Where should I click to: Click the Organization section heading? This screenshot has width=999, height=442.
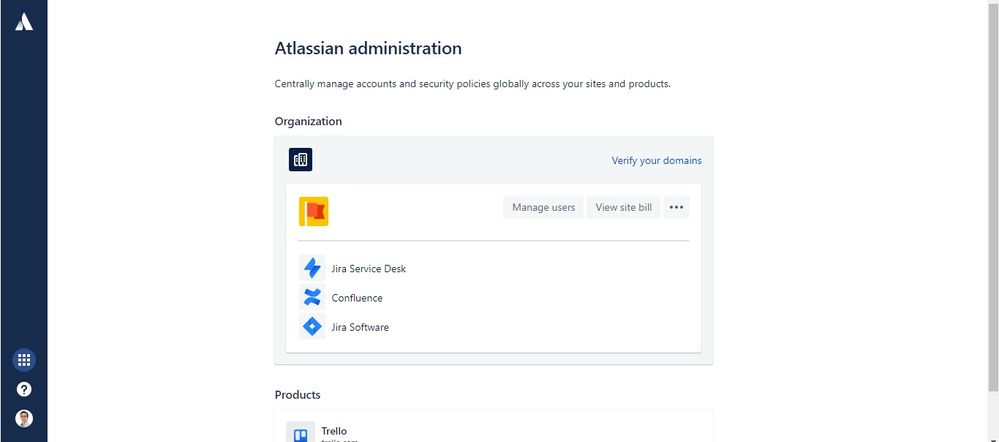pos(308,121)
